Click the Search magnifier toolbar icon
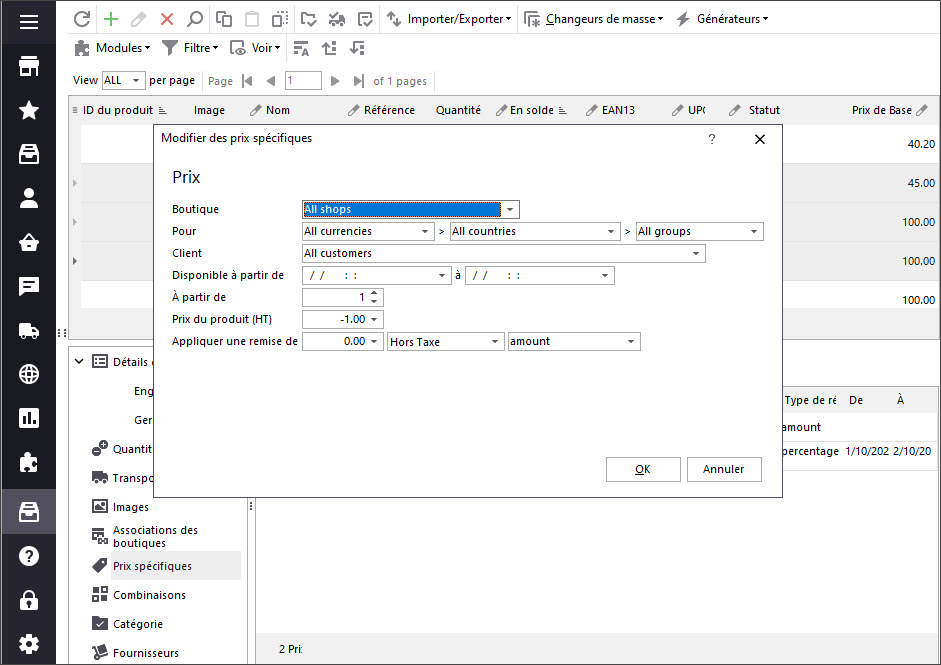The image size is (941, 665). coord(194,19)
